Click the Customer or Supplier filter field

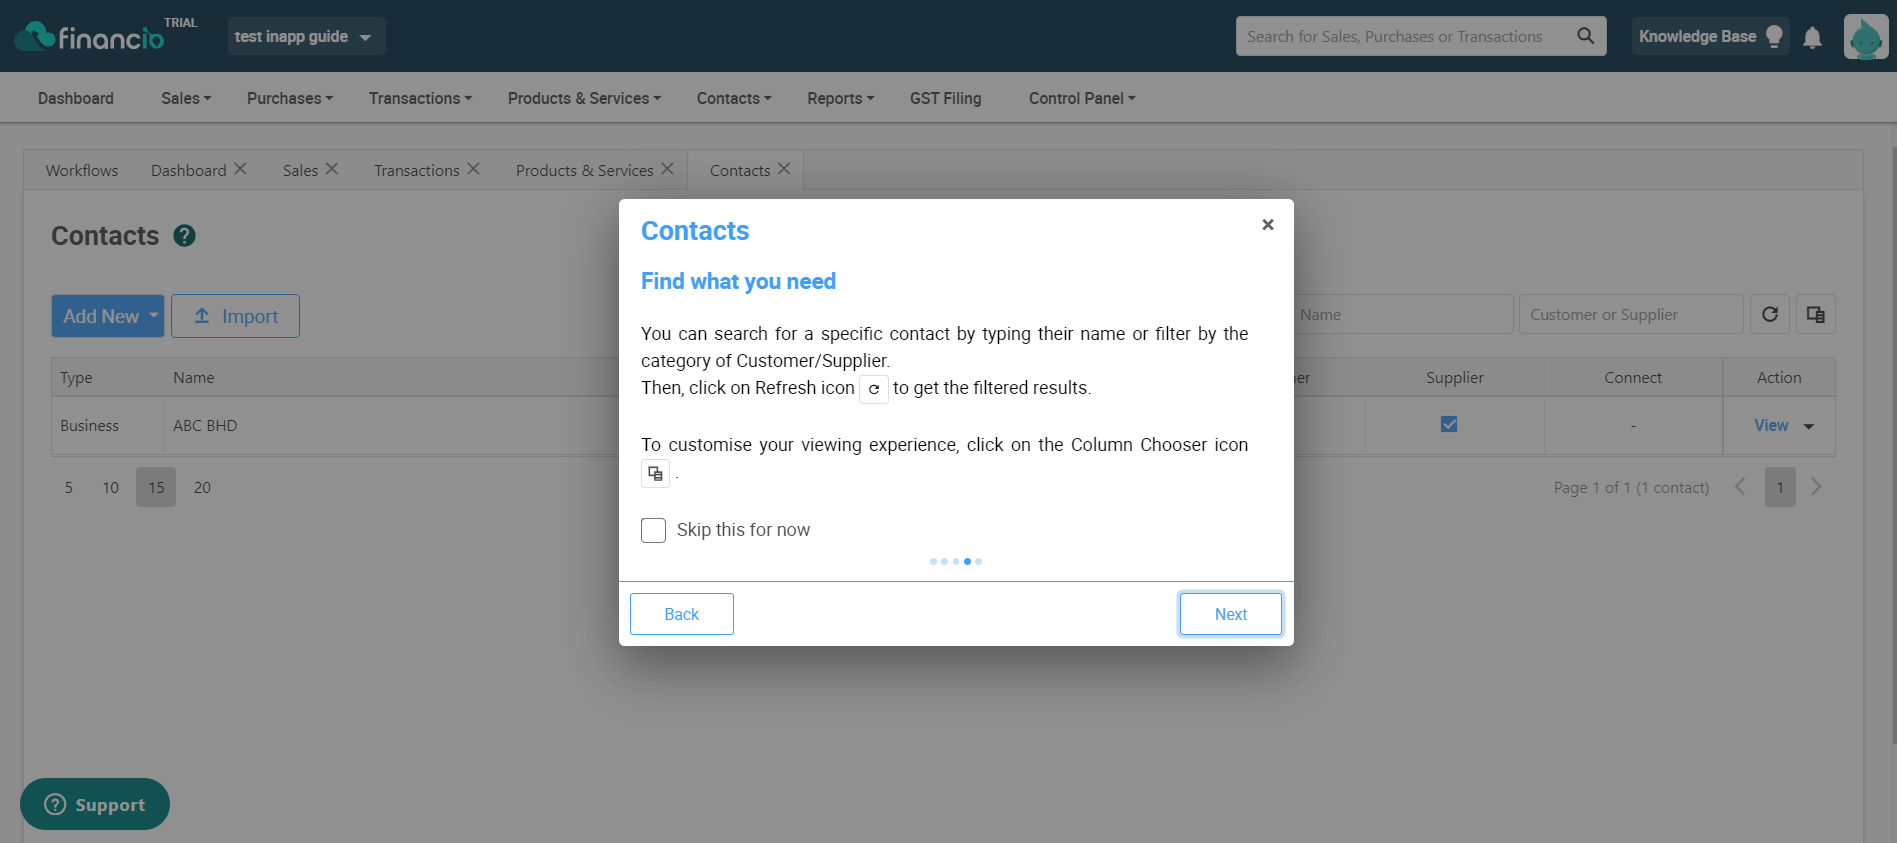(x=1631, y=314)
